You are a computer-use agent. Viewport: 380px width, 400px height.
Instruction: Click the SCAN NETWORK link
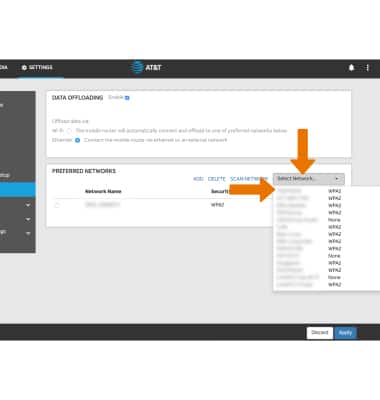pyautogui.click(x=249, y=179)
